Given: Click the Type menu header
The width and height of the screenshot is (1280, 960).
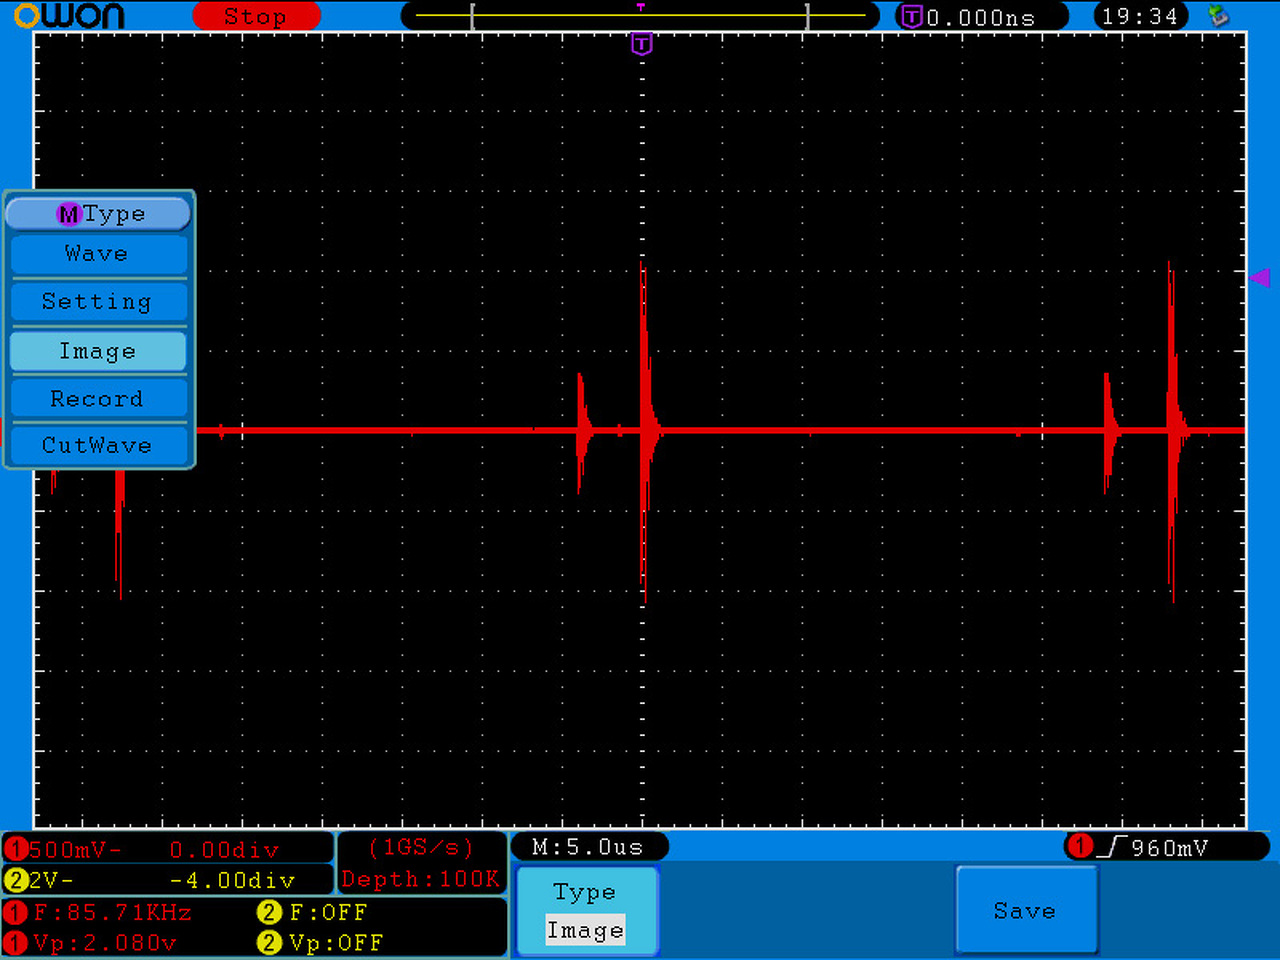Looking at the screenshot, I should coord(98,213).
